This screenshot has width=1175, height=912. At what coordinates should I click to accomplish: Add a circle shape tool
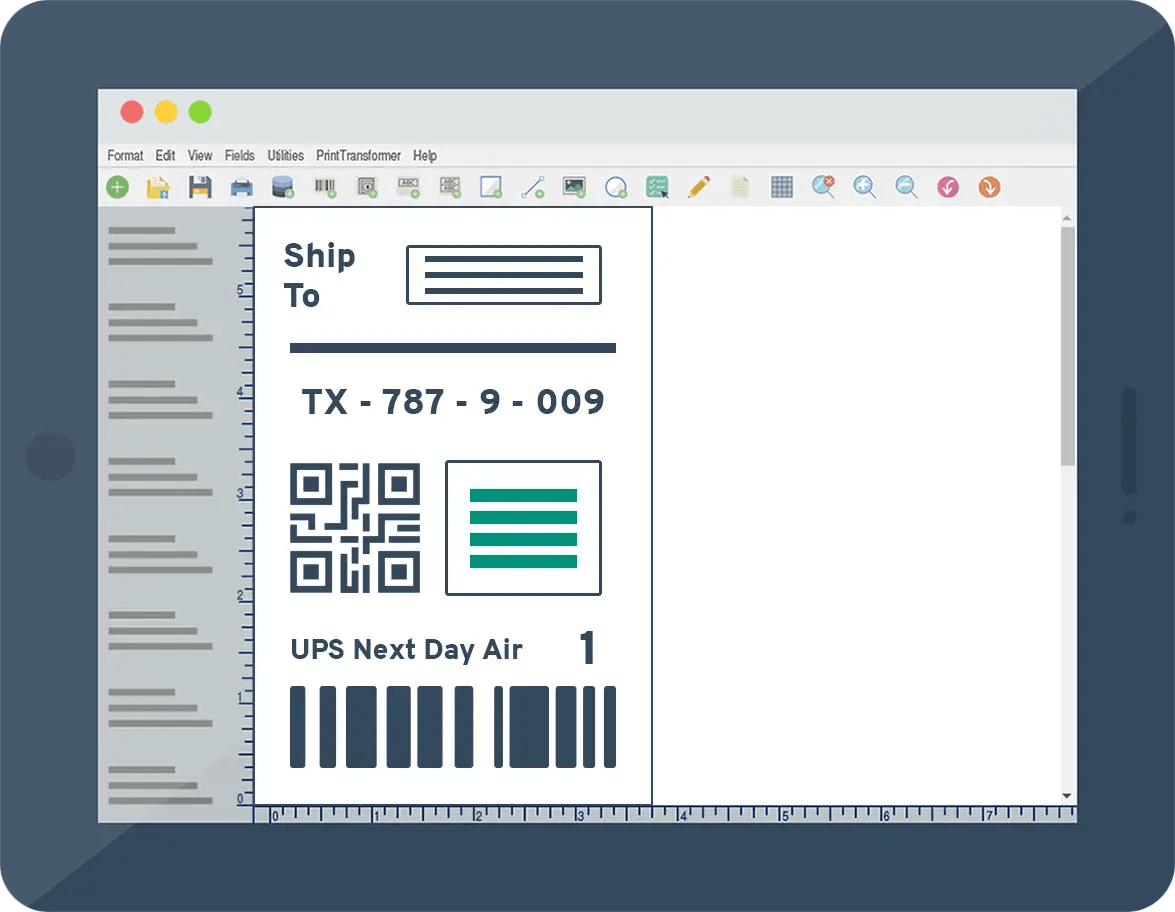click(616, 187)
